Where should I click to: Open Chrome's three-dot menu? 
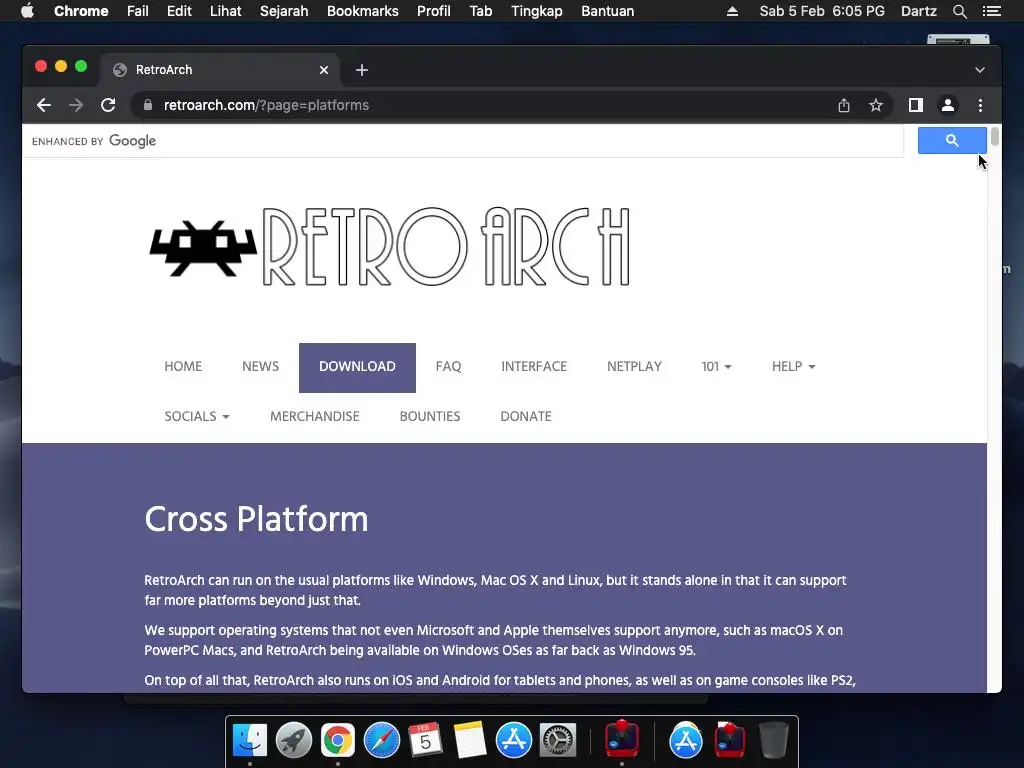[980, 105]
